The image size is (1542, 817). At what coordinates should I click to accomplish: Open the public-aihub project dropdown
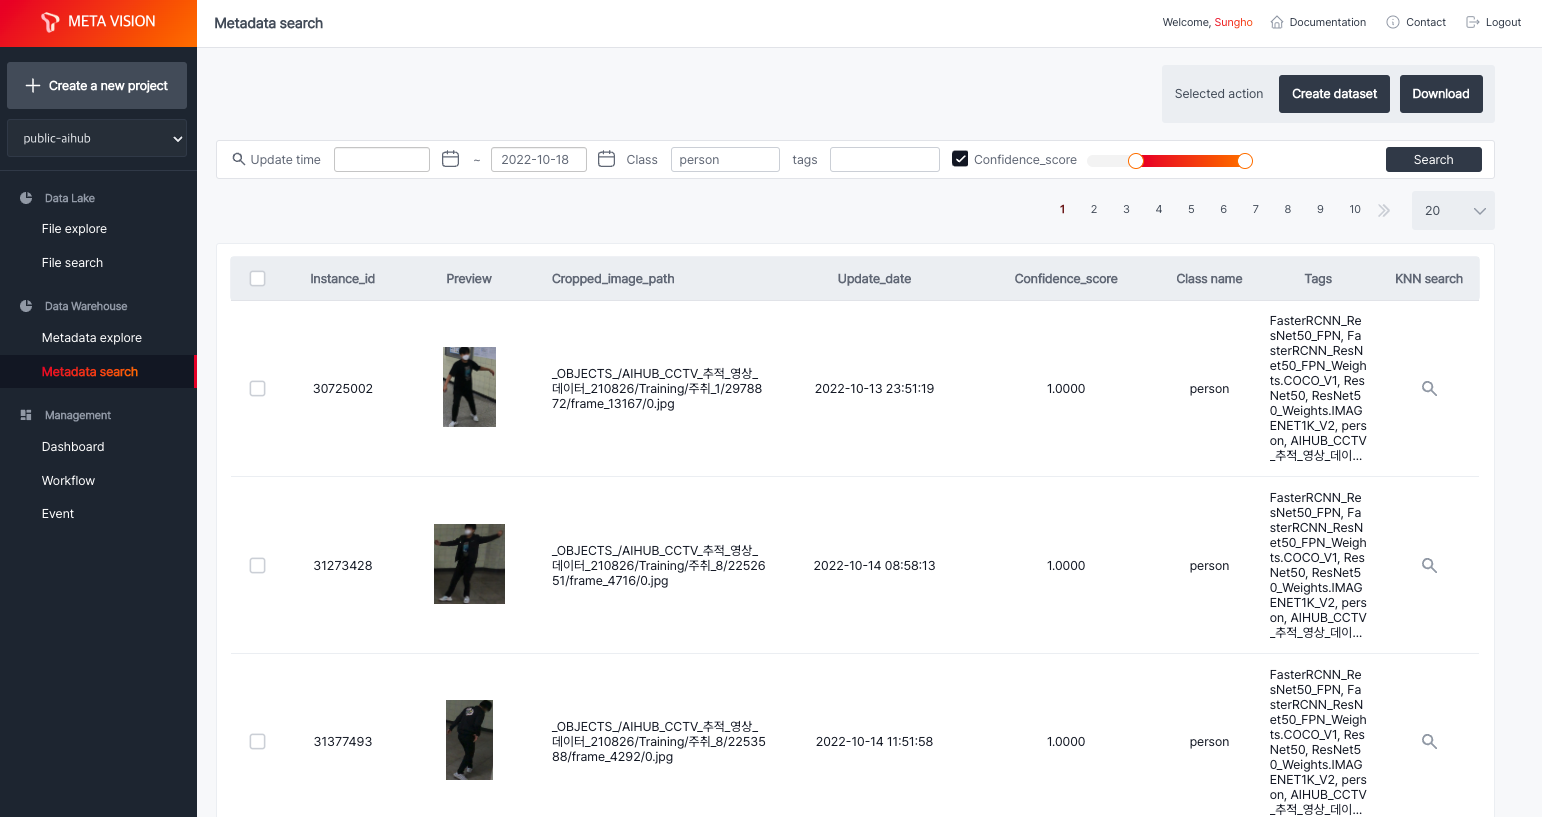point(97,138)
